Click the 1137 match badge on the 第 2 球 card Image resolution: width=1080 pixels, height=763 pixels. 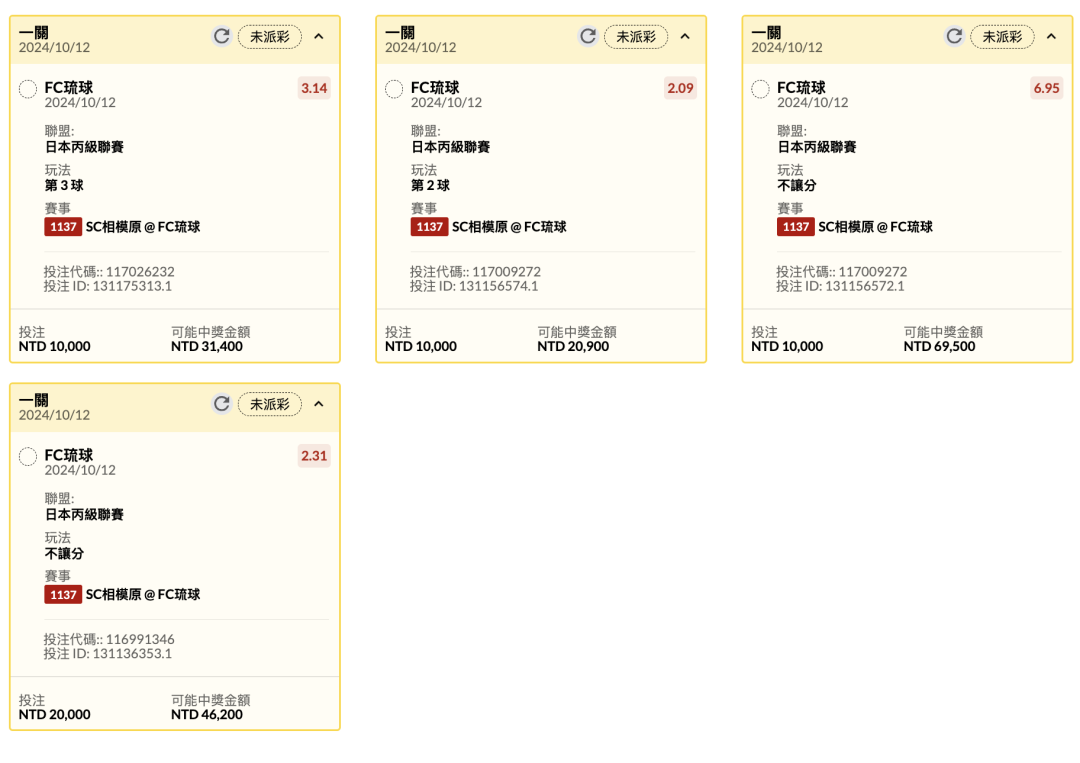(430, 227)
